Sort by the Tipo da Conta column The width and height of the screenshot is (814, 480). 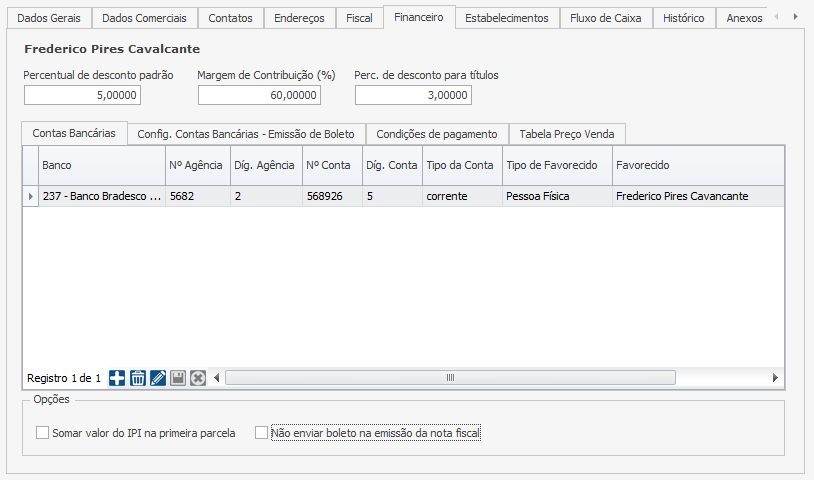tap(460, 165)
